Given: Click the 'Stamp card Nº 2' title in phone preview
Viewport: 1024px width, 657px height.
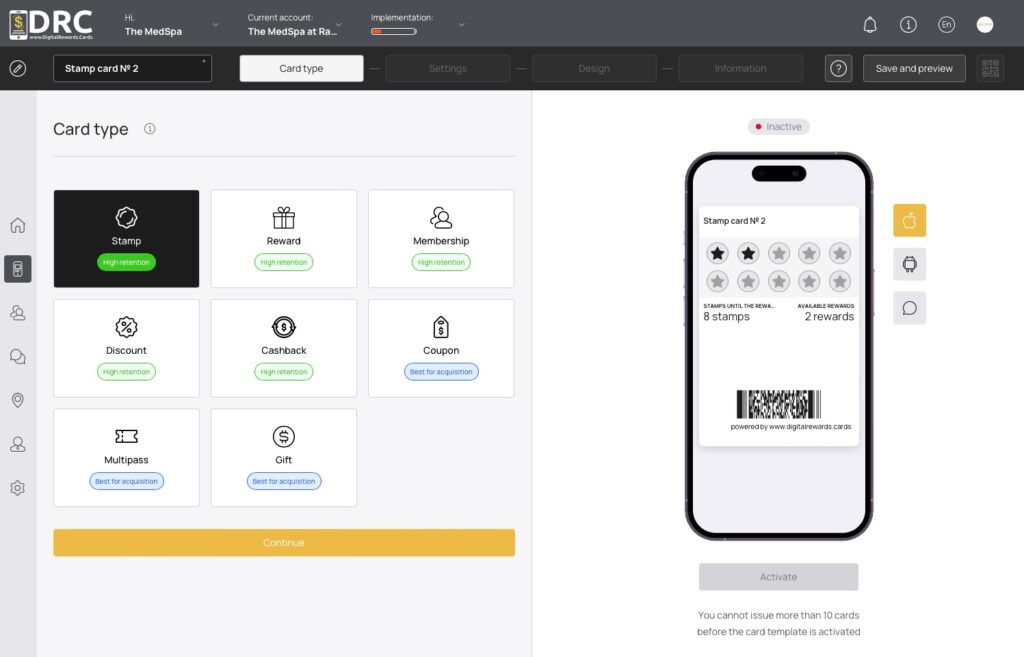Looking at the screenshot, I should click(x=734, y=221).
